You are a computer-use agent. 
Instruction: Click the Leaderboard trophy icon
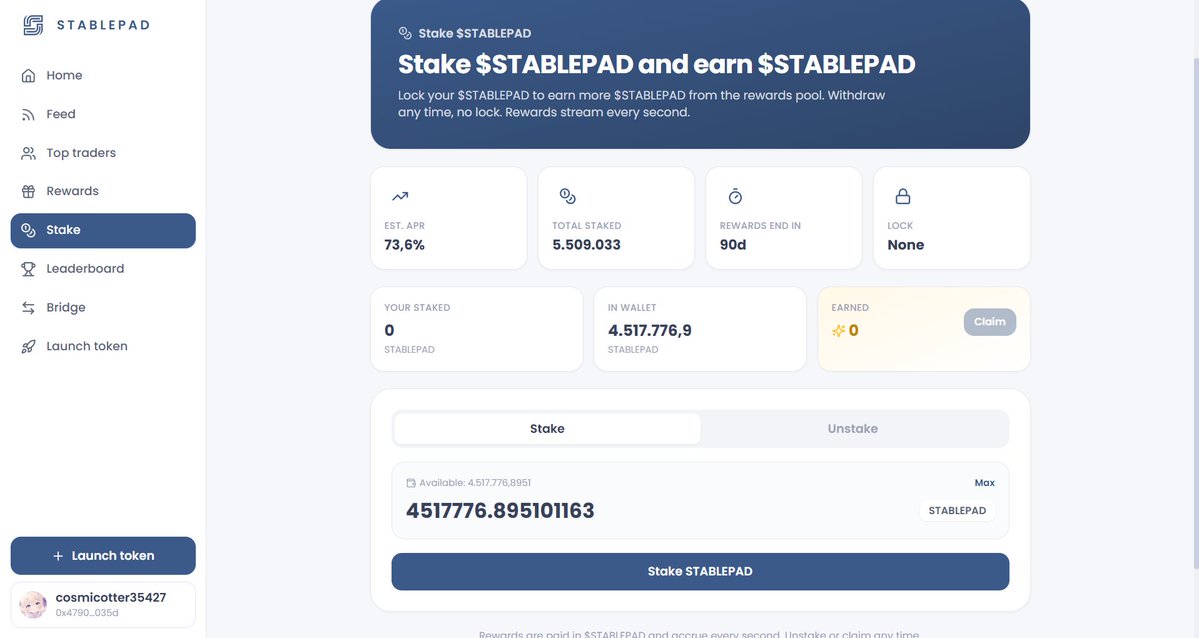(28, 269)
